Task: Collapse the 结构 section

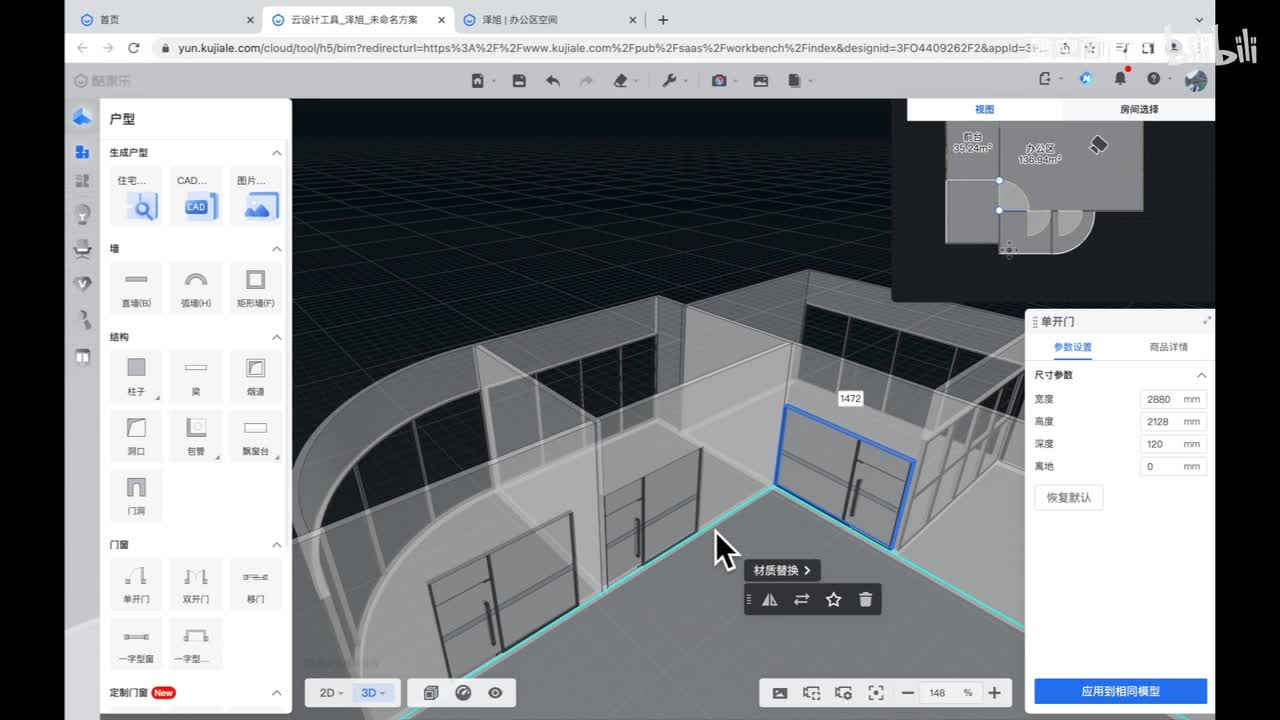Action: tap(277, 337)
